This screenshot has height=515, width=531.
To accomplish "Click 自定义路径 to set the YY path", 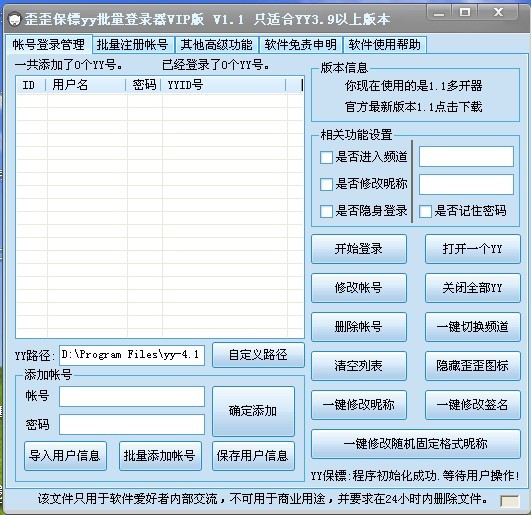I will point(258,355).
